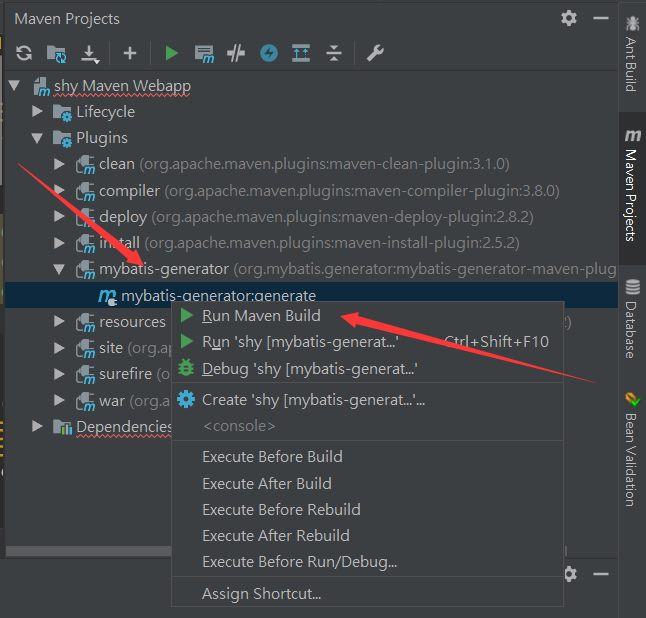646x618 pixels.
Task: Open Maven Projects panel gear options
Action: pos(569,18)
